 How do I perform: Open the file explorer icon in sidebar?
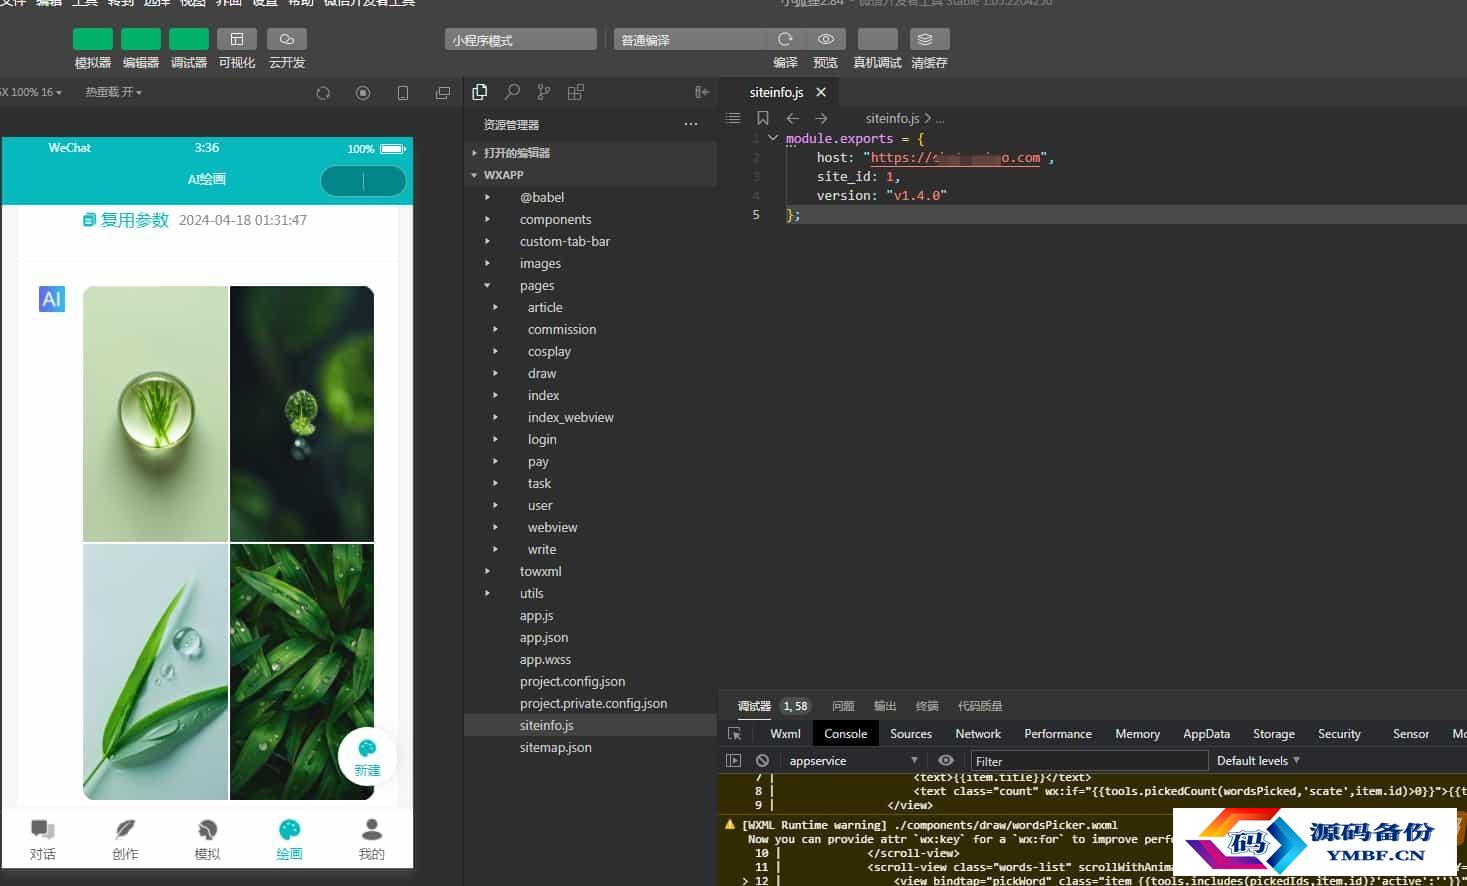point(480,92)
